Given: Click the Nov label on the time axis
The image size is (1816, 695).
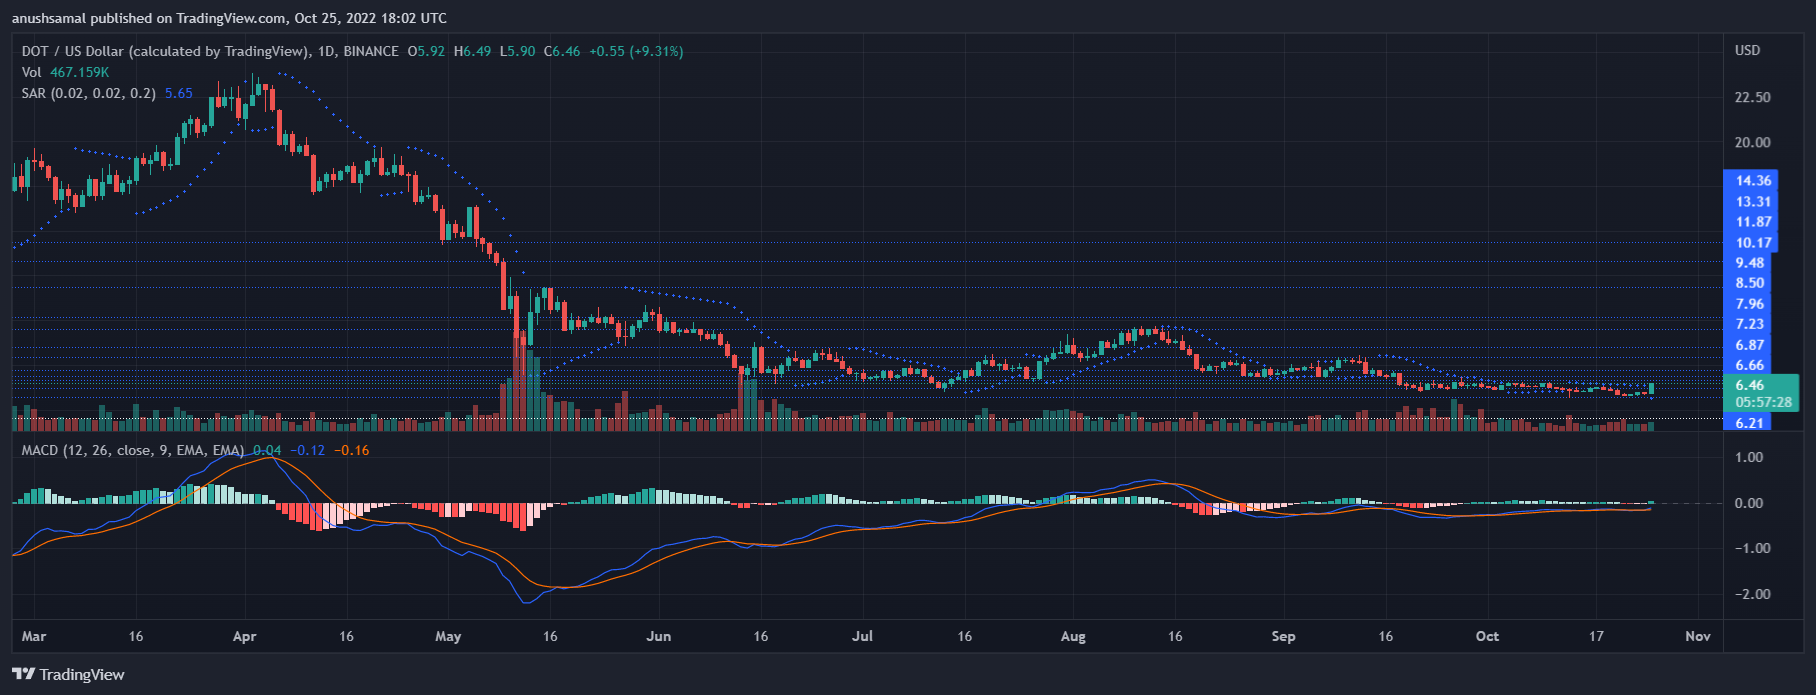Looking at the screenshot, I should click(x=1697, y=636).
